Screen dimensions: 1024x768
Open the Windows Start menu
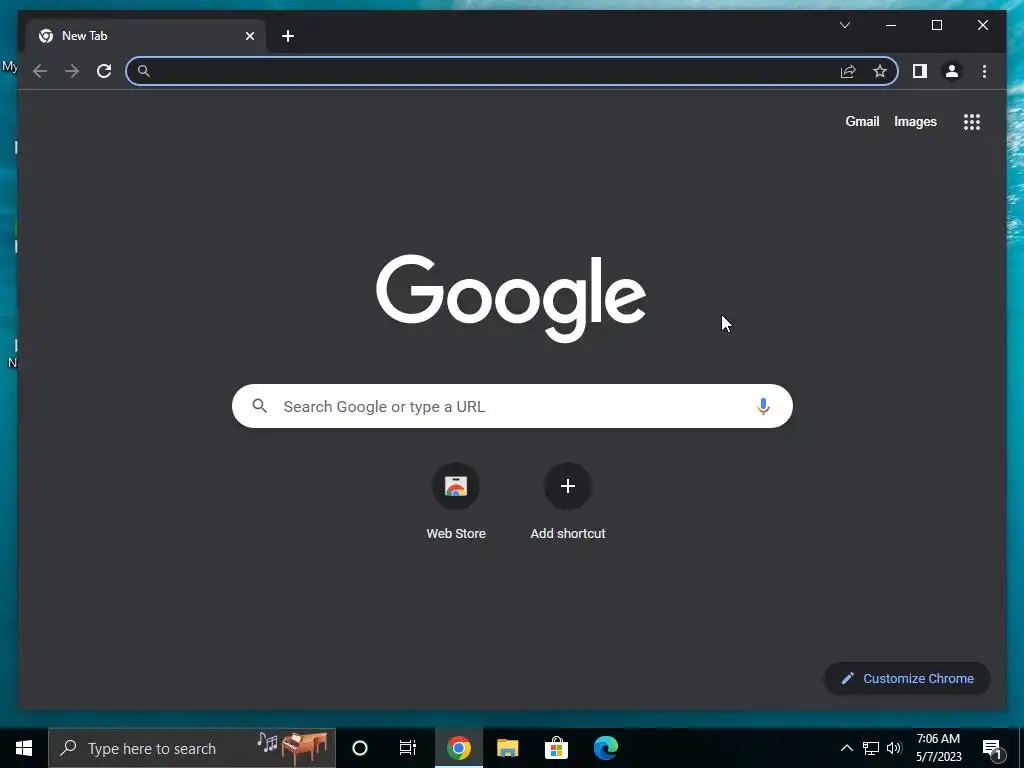[x=24, y=748]
